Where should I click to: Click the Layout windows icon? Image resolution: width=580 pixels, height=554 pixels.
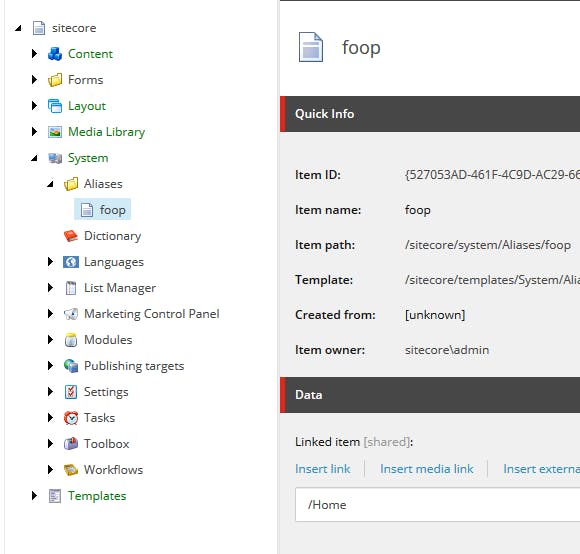click(x=55, y=106)
